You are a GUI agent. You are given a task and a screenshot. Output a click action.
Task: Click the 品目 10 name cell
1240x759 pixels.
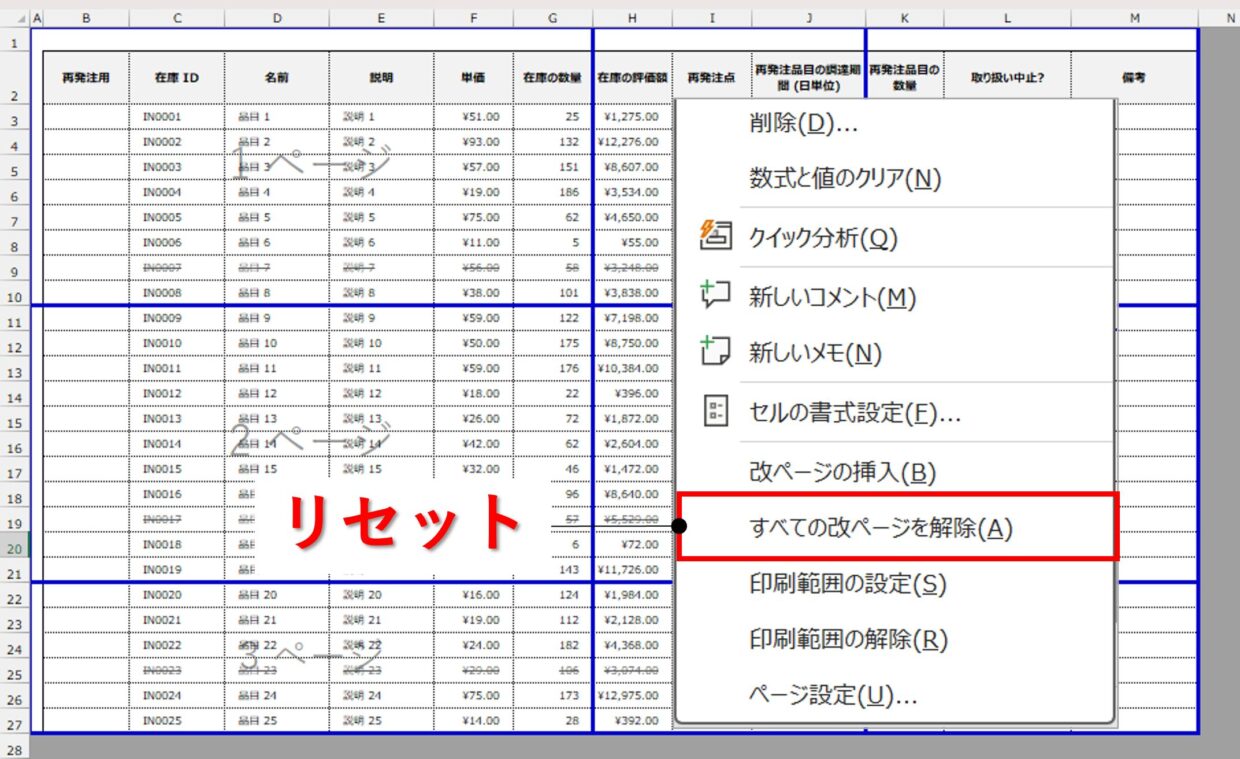[x=276, y=343]
